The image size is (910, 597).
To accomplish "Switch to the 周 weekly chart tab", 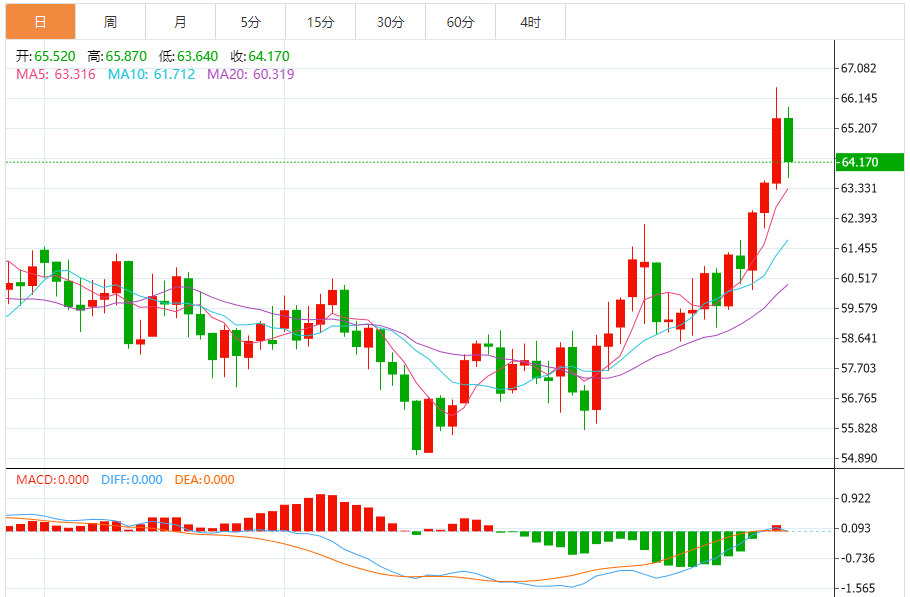I will [110, 22].
